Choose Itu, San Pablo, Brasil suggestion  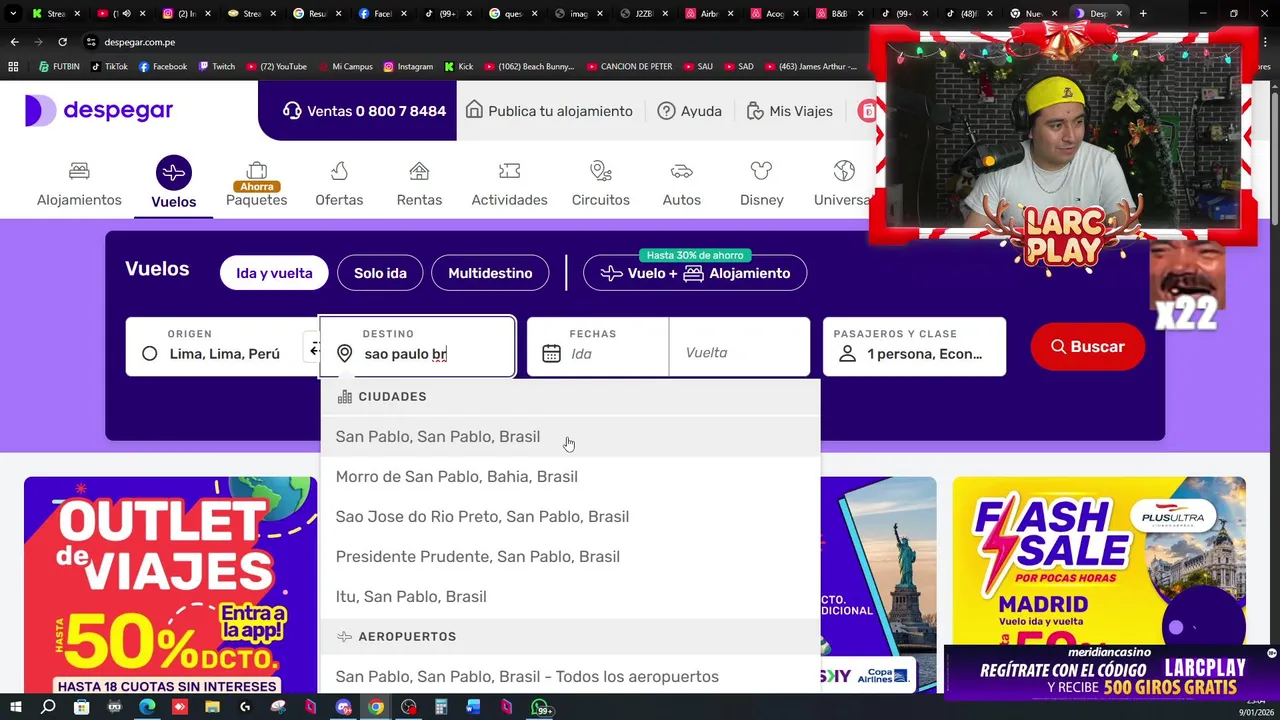coord(570,596)
